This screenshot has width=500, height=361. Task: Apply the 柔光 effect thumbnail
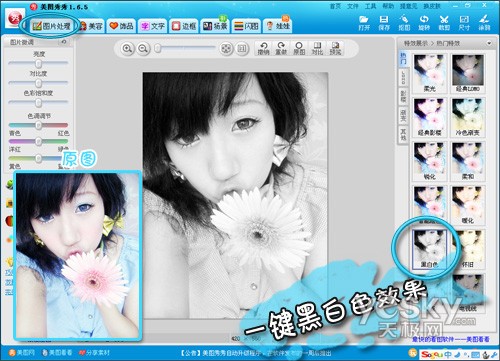pyautogui.click(x=429, y=73)
